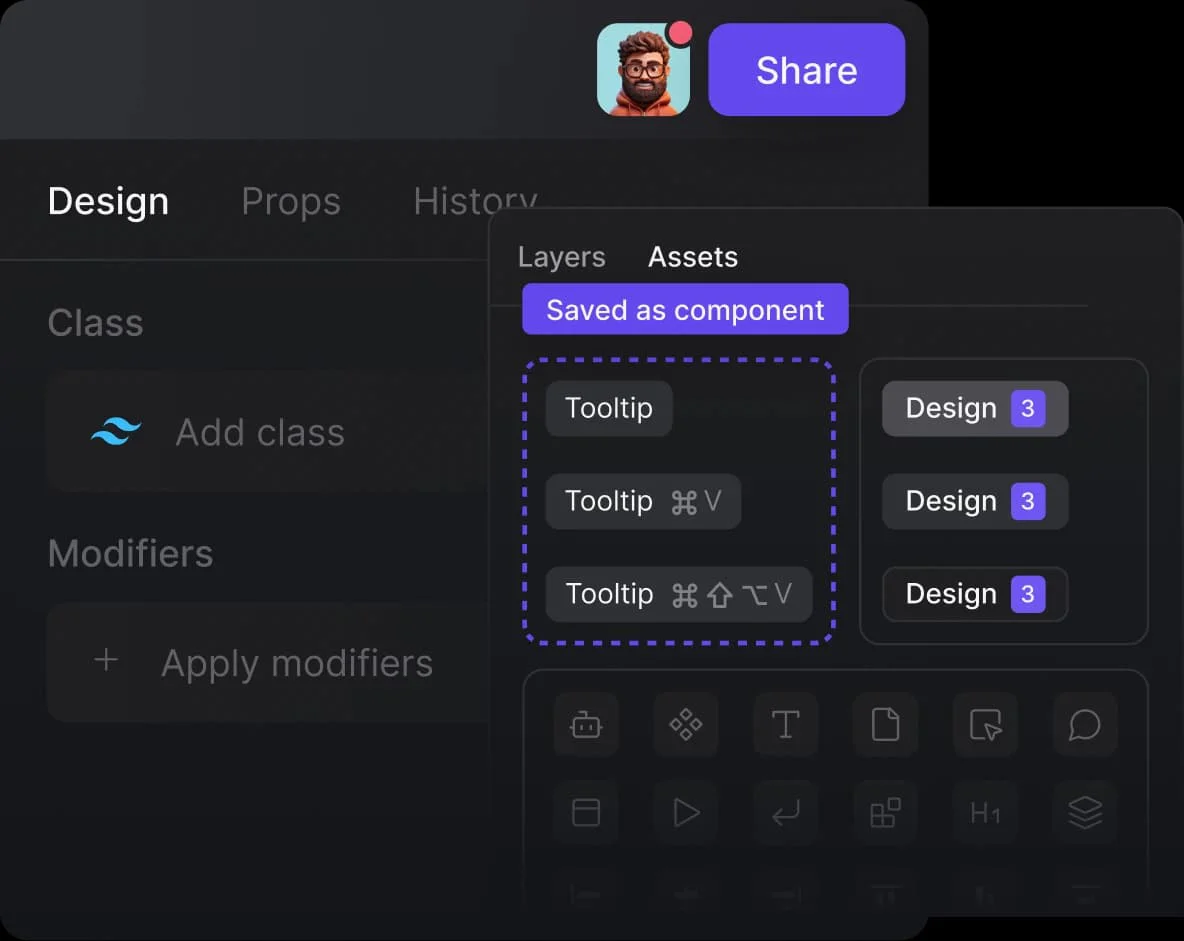Click the user avatar with notification dot
Screen dimensions: 1184x941
643,69
